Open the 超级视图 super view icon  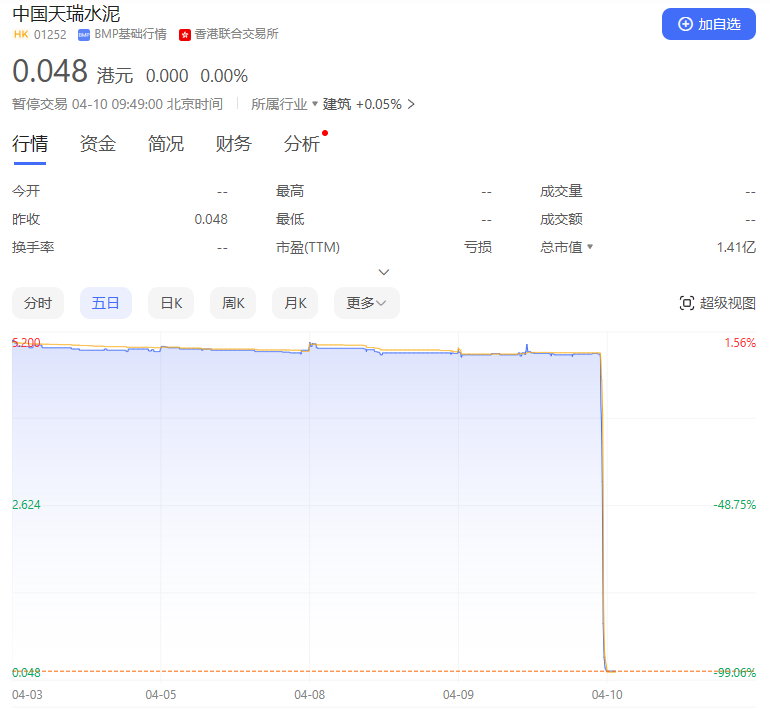click(687, 303)
